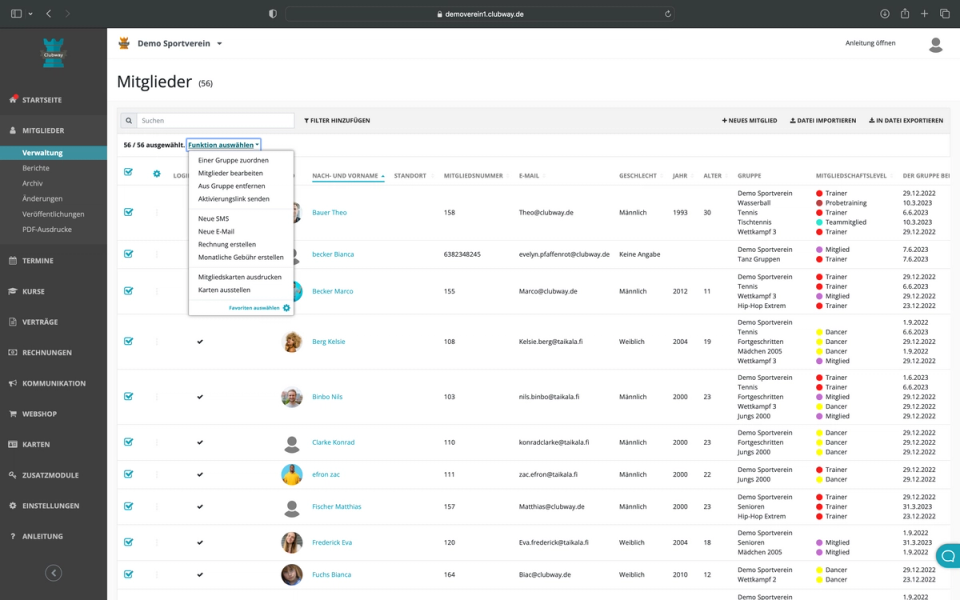The width and height of the screenshot is (960, 600).
Task: Uncheck the checkbox for Binbo Nils
Action: tap(128, 396)
